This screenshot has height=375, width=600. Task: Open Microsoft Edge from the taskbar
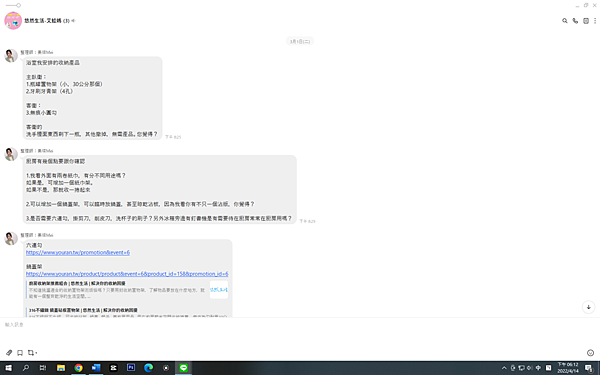(x=148, y=368)
